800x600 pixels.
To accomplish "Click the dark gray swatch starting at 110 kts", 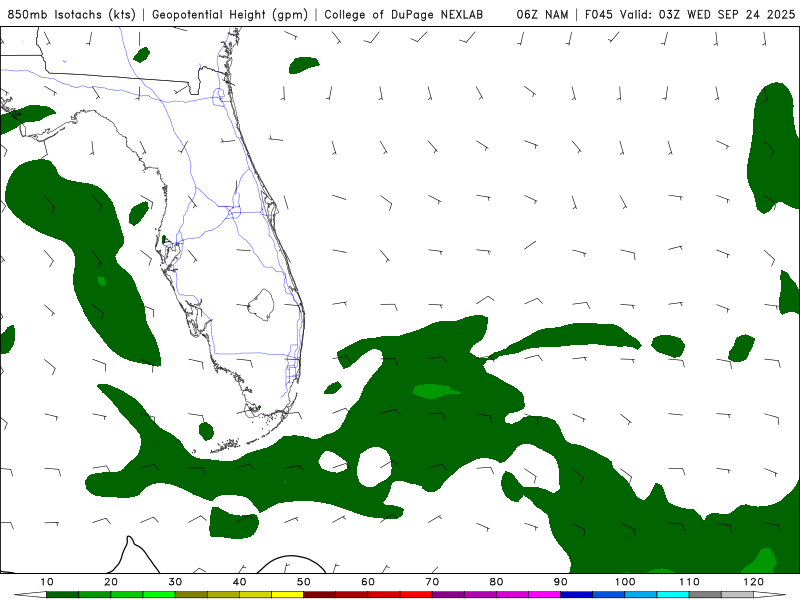I will 705,594.
